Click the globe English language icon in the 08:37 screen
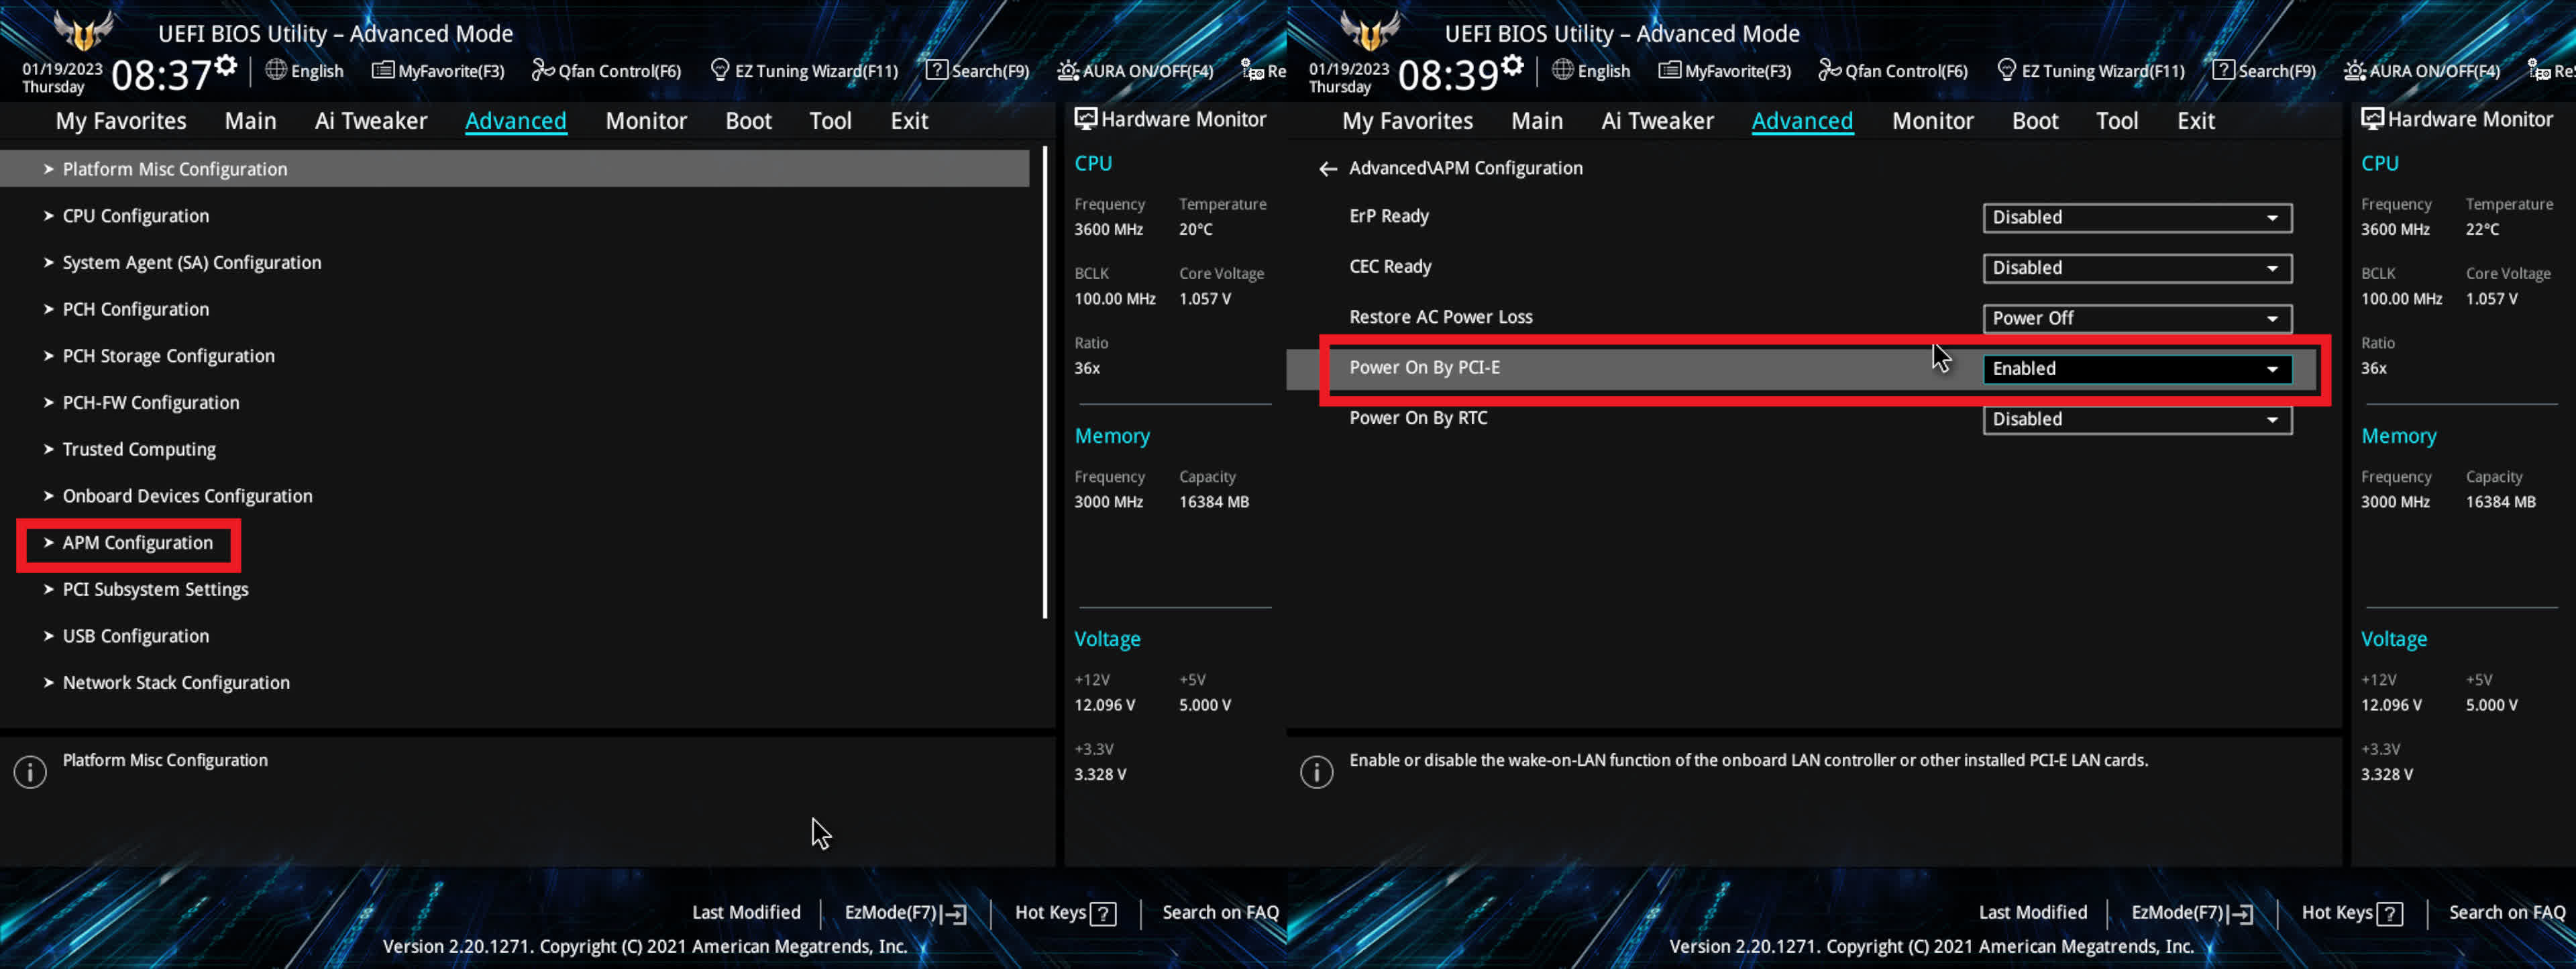Viewport: 2576px width, 969px height. (277, 70)
